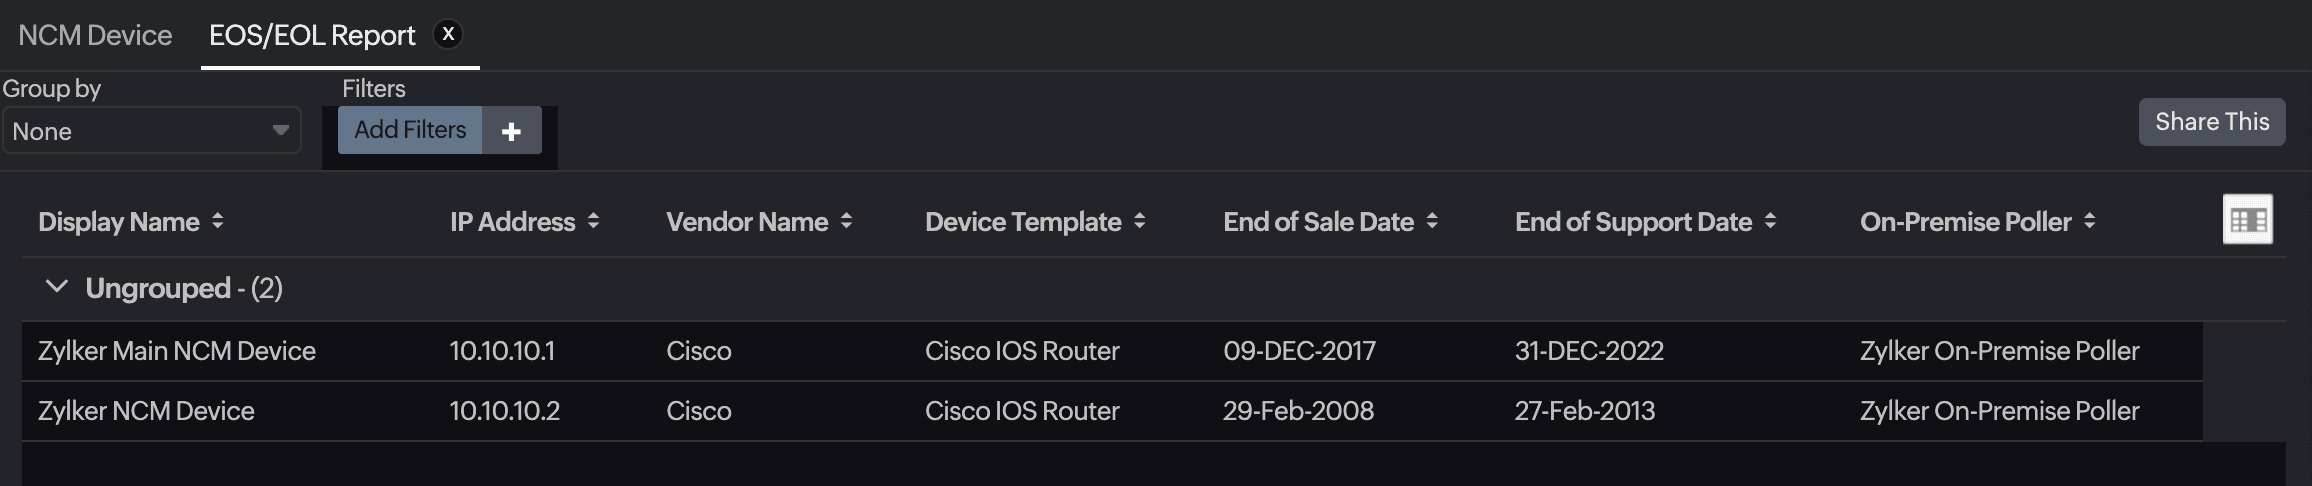Open the Group by dropdown

tap(151, 131)
